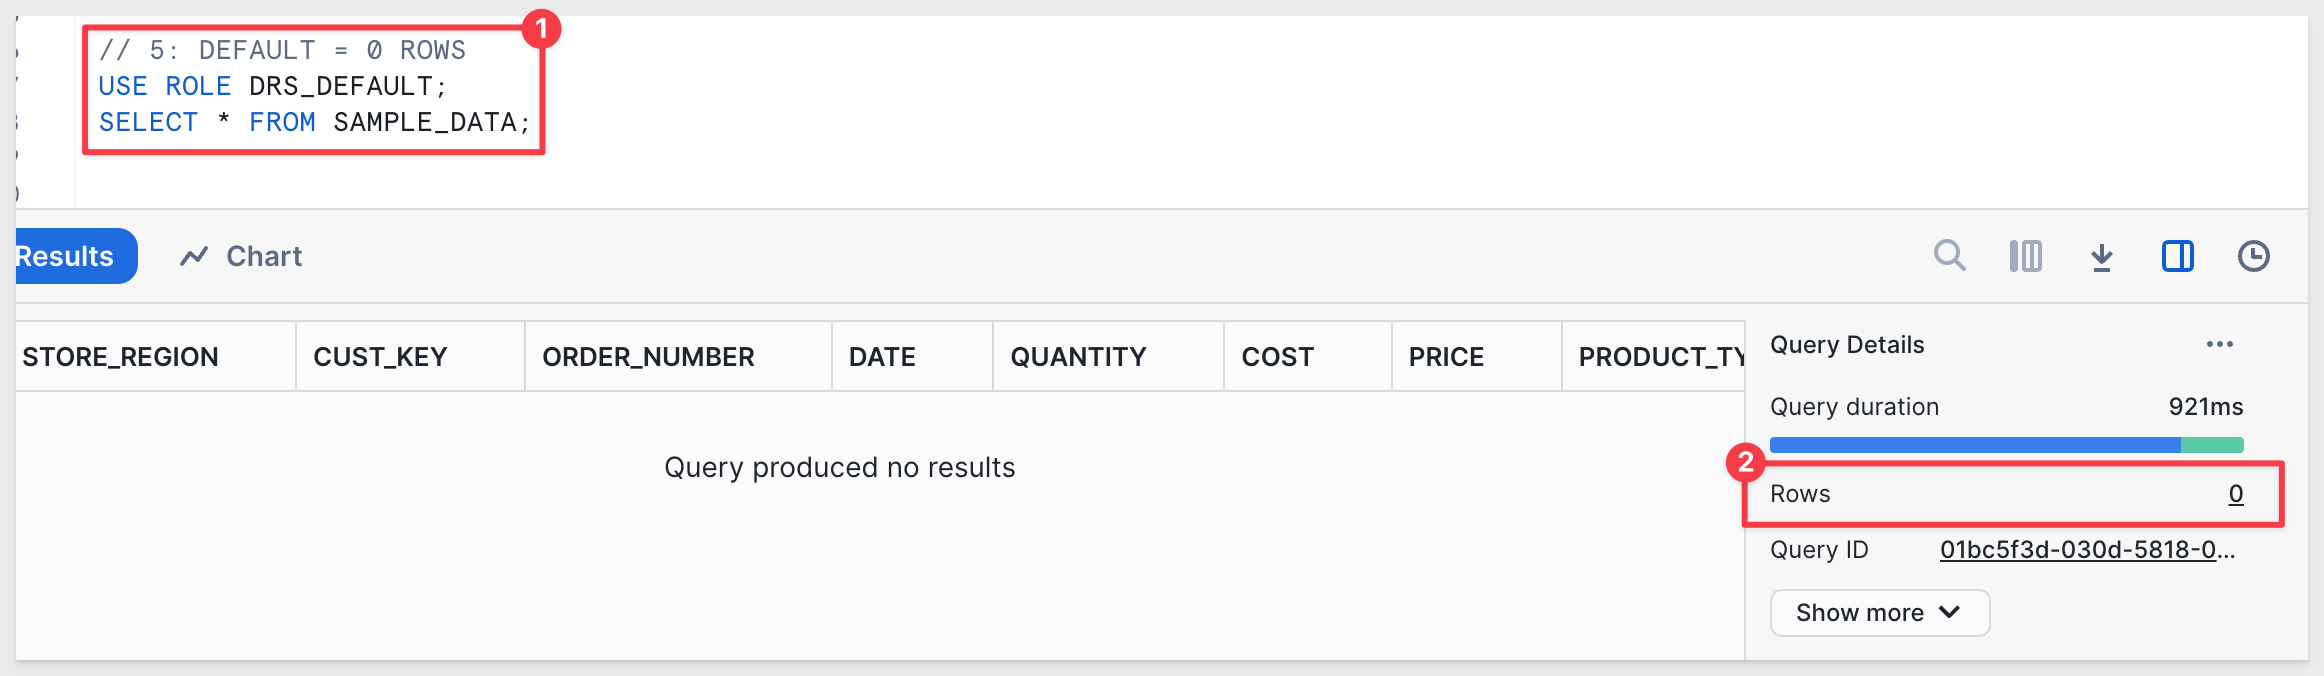Screen dimensions: 2324x676
Task: Switch to the Chart tab
Action: point(241,256)
